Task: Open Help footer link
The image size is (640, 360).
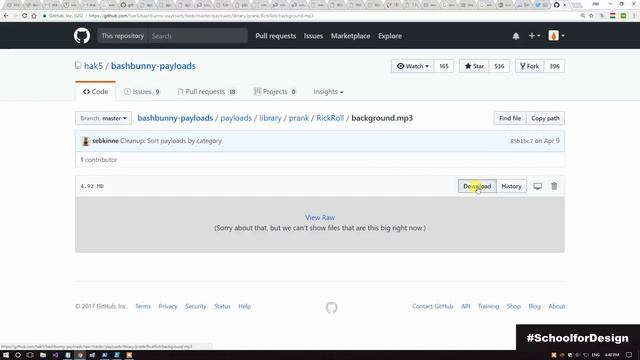Action: 244,306
